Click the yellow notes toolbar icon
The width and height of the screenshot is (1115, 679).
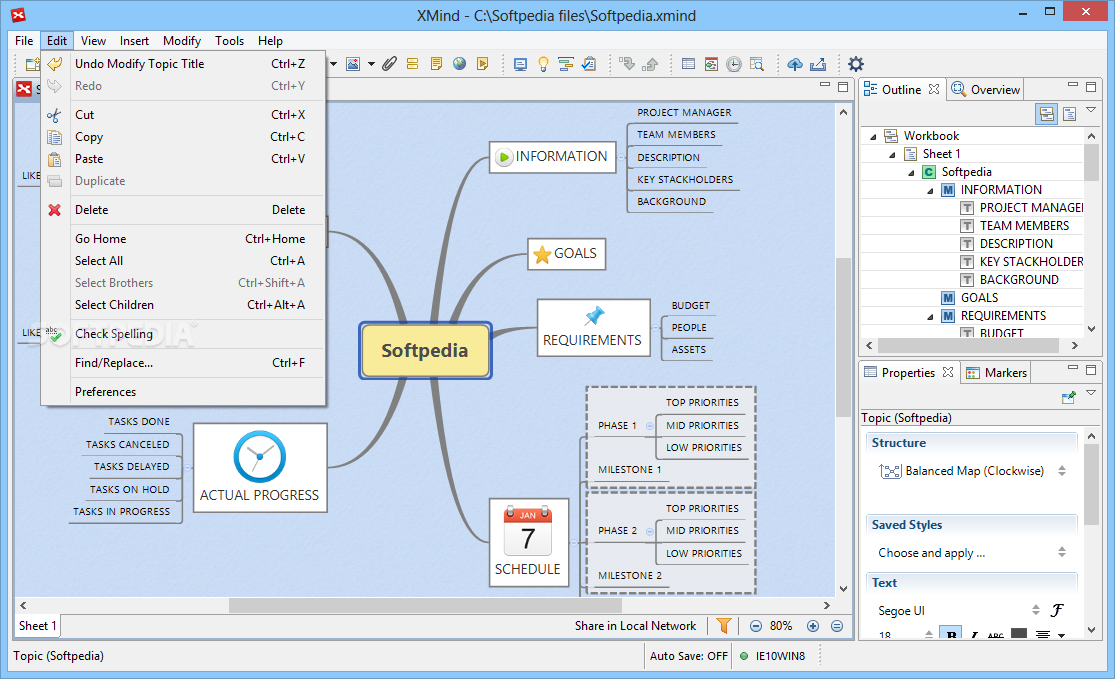[x=436, y=64]
